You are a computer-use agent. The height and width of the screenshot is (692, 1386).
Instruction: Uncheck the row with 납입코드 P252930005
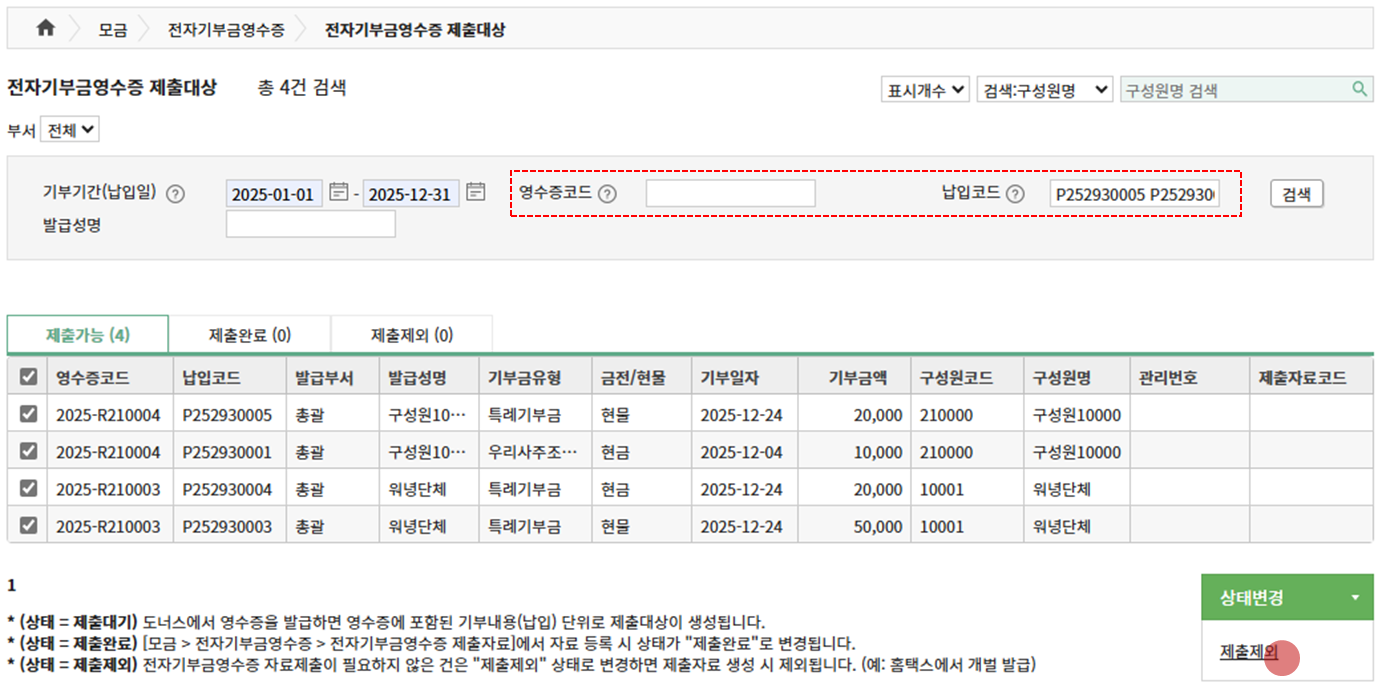tap(29, 415)
